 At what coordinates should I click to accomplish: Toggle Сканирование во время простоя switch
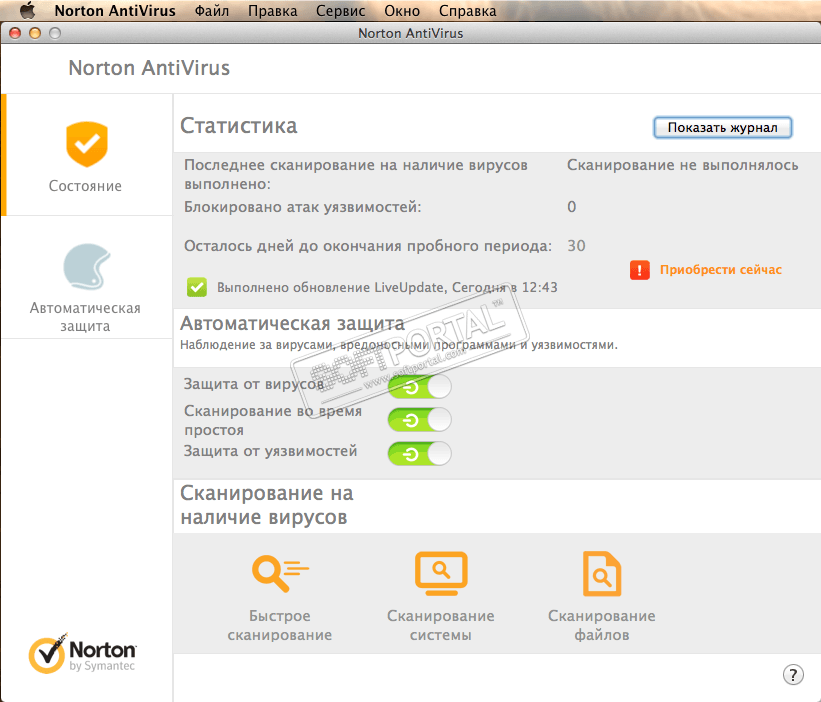(419, 420)
